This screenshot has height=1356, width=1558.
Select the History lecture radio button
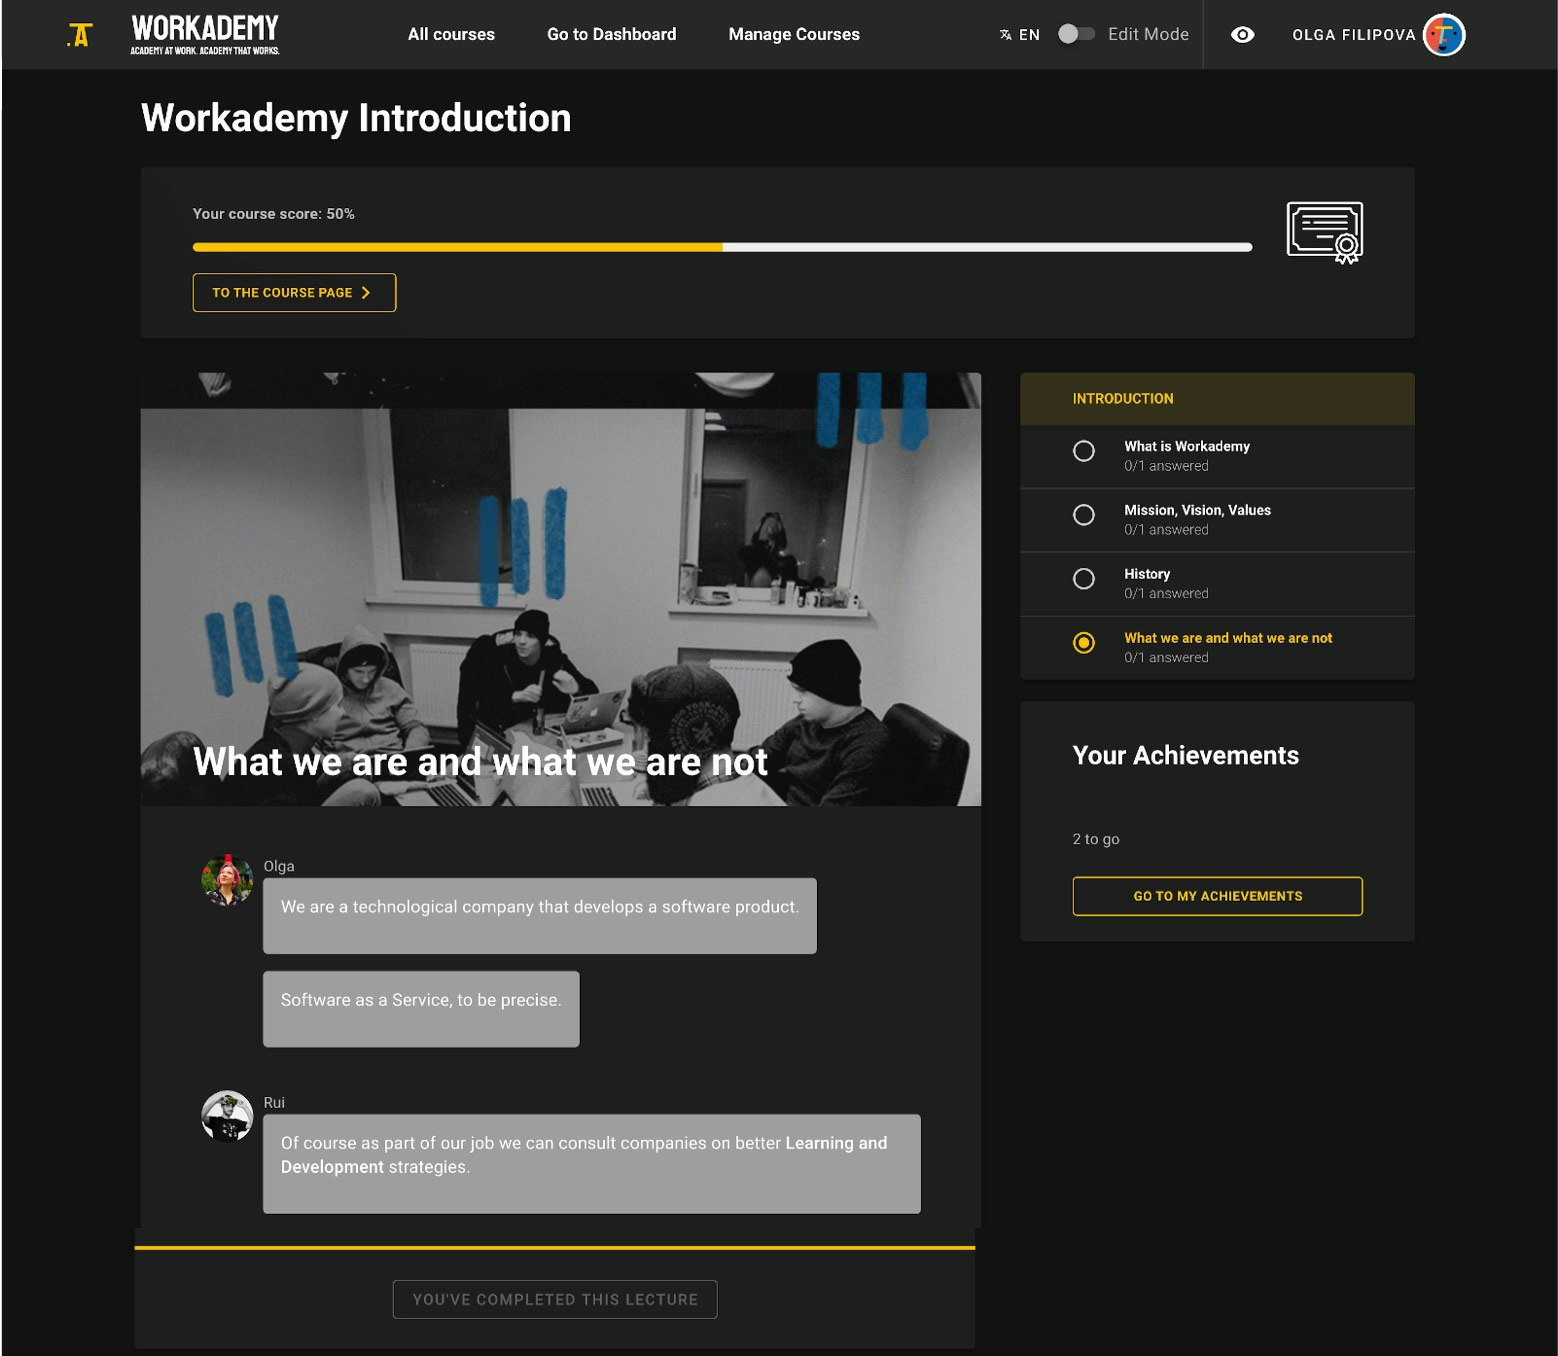(1083, 578)
